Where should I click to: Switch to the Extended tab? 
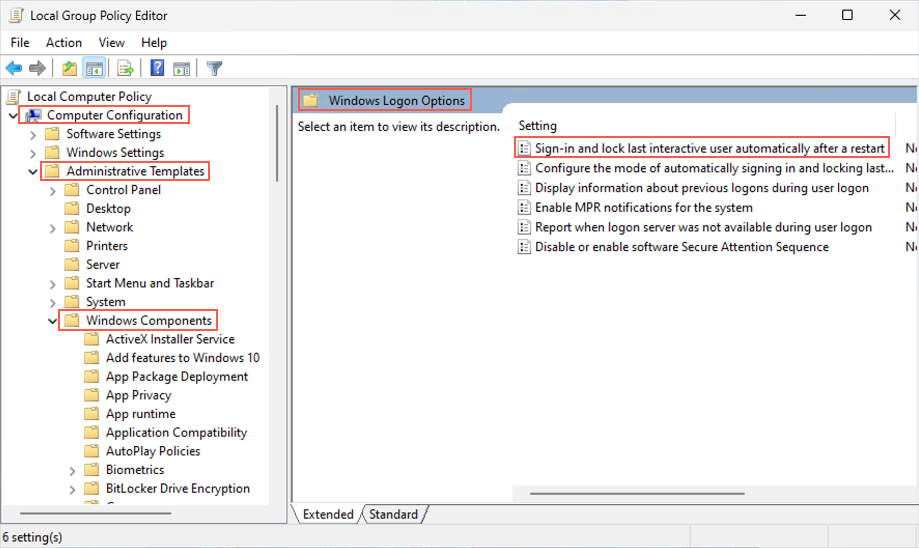(328, 514)
